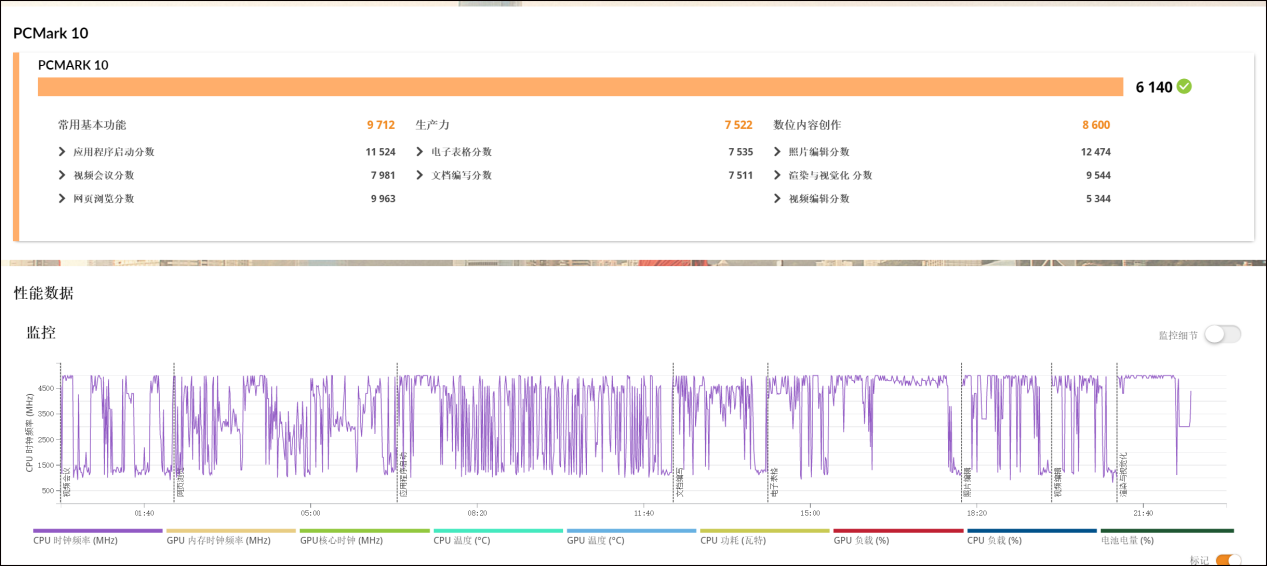Switch to the GPU 负载 (%) series
1267x566 pixels.
861,540
